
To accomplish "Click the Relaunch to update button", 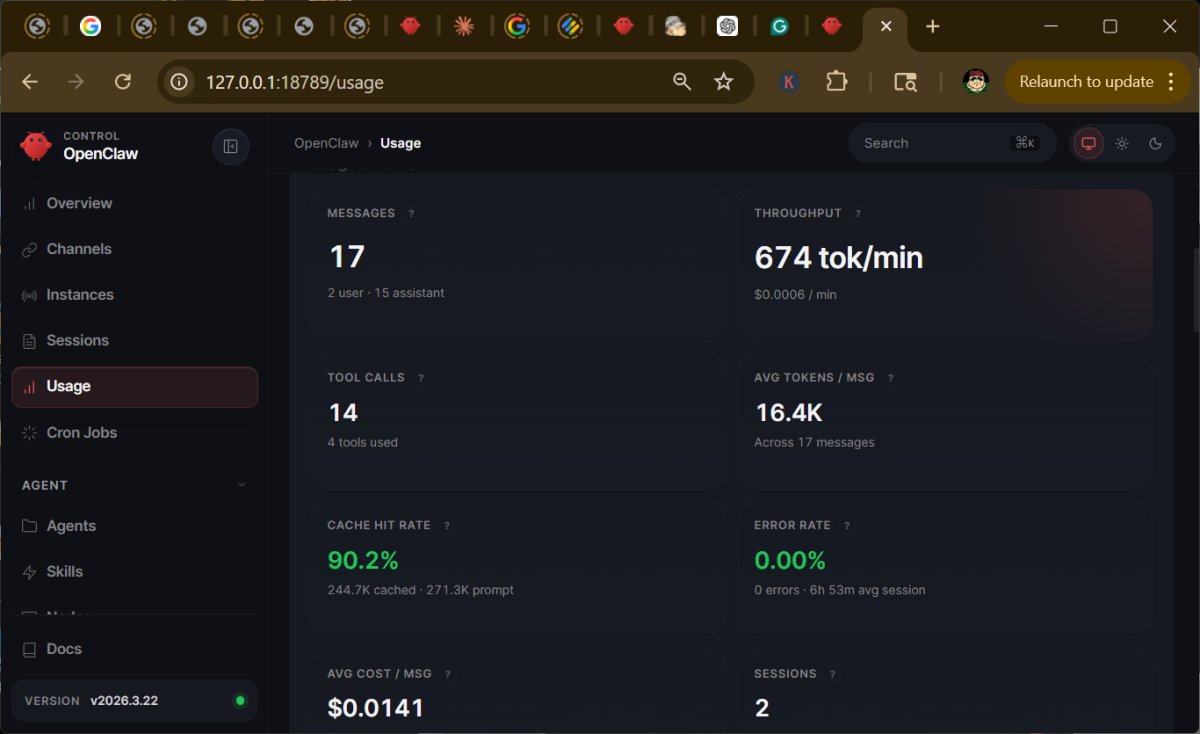I will point(1087,82).
